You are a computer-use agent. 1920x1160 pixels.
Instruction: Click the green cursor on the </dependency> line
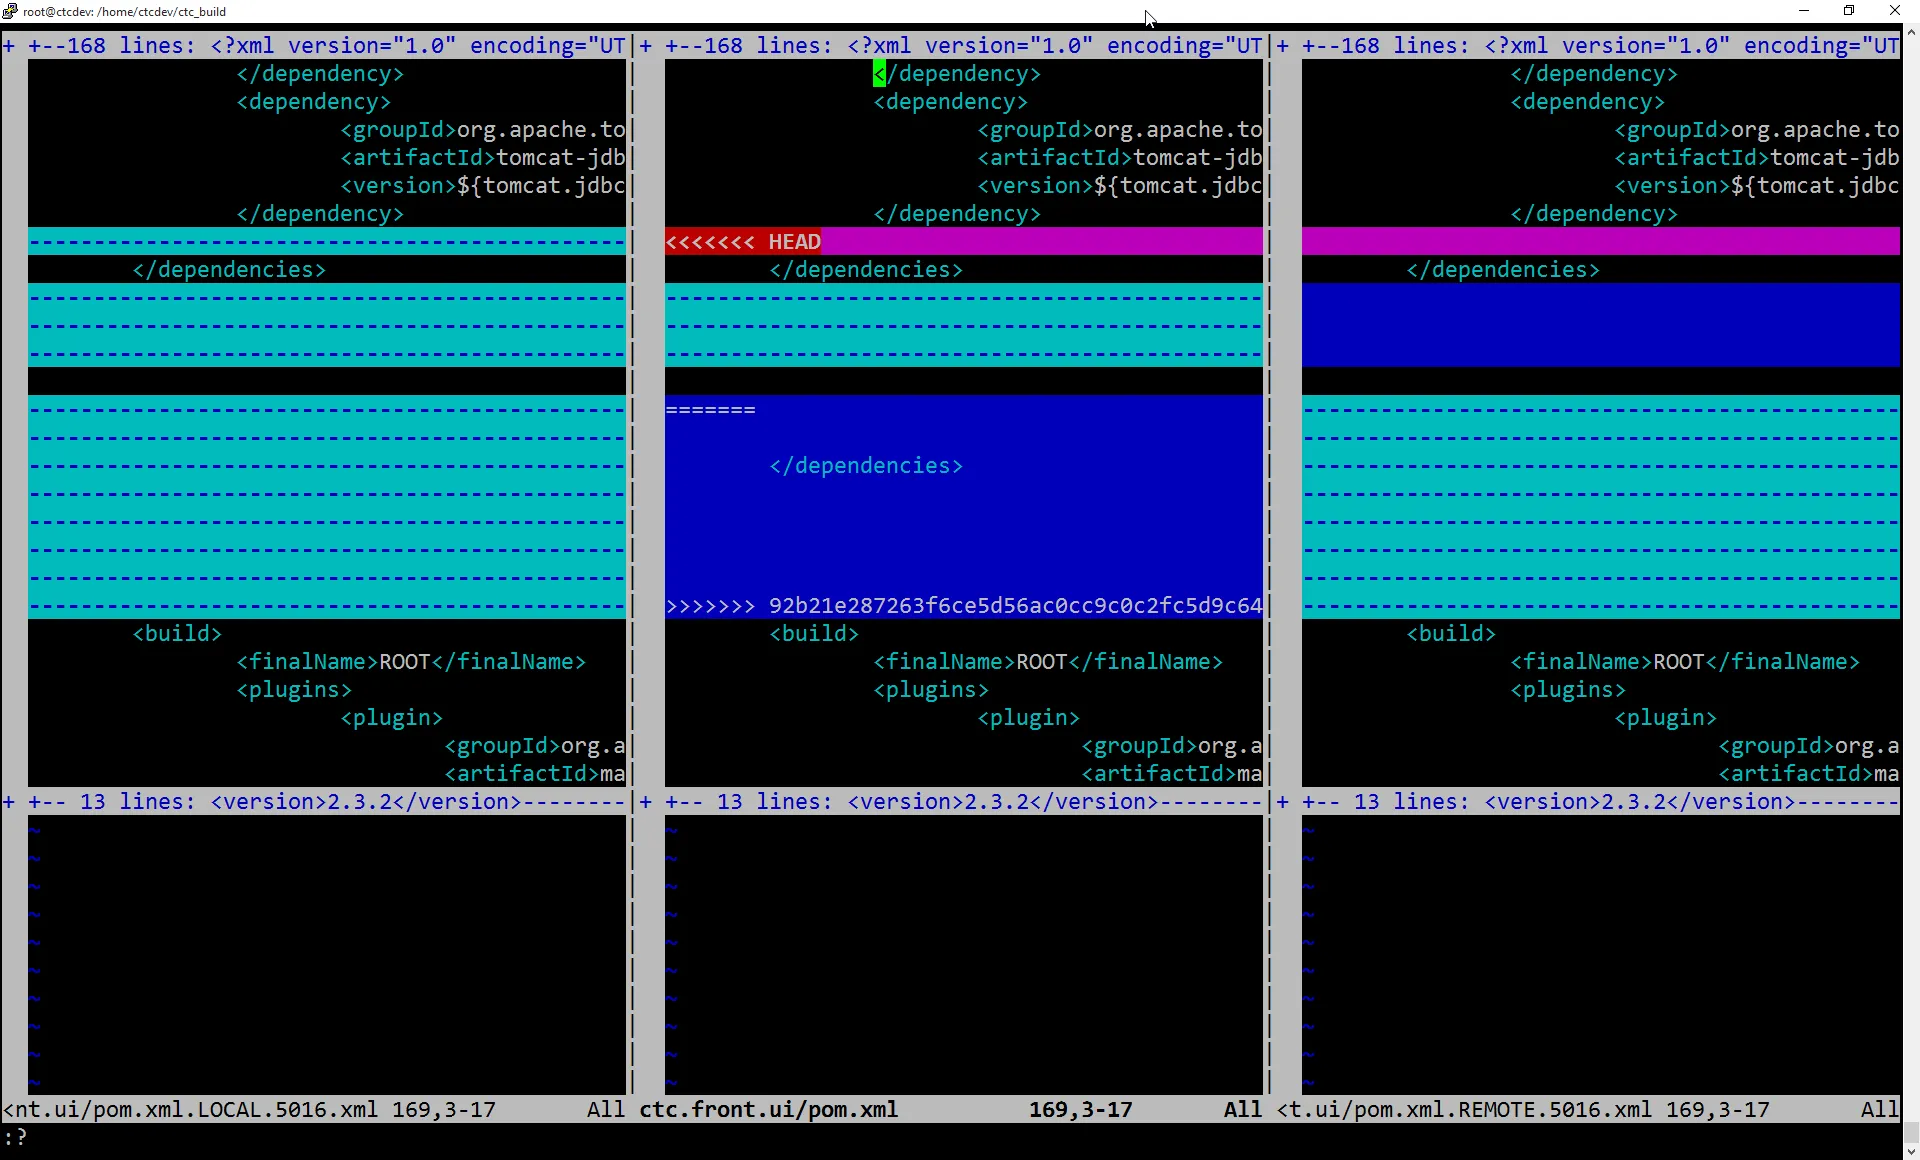(879, 74)
